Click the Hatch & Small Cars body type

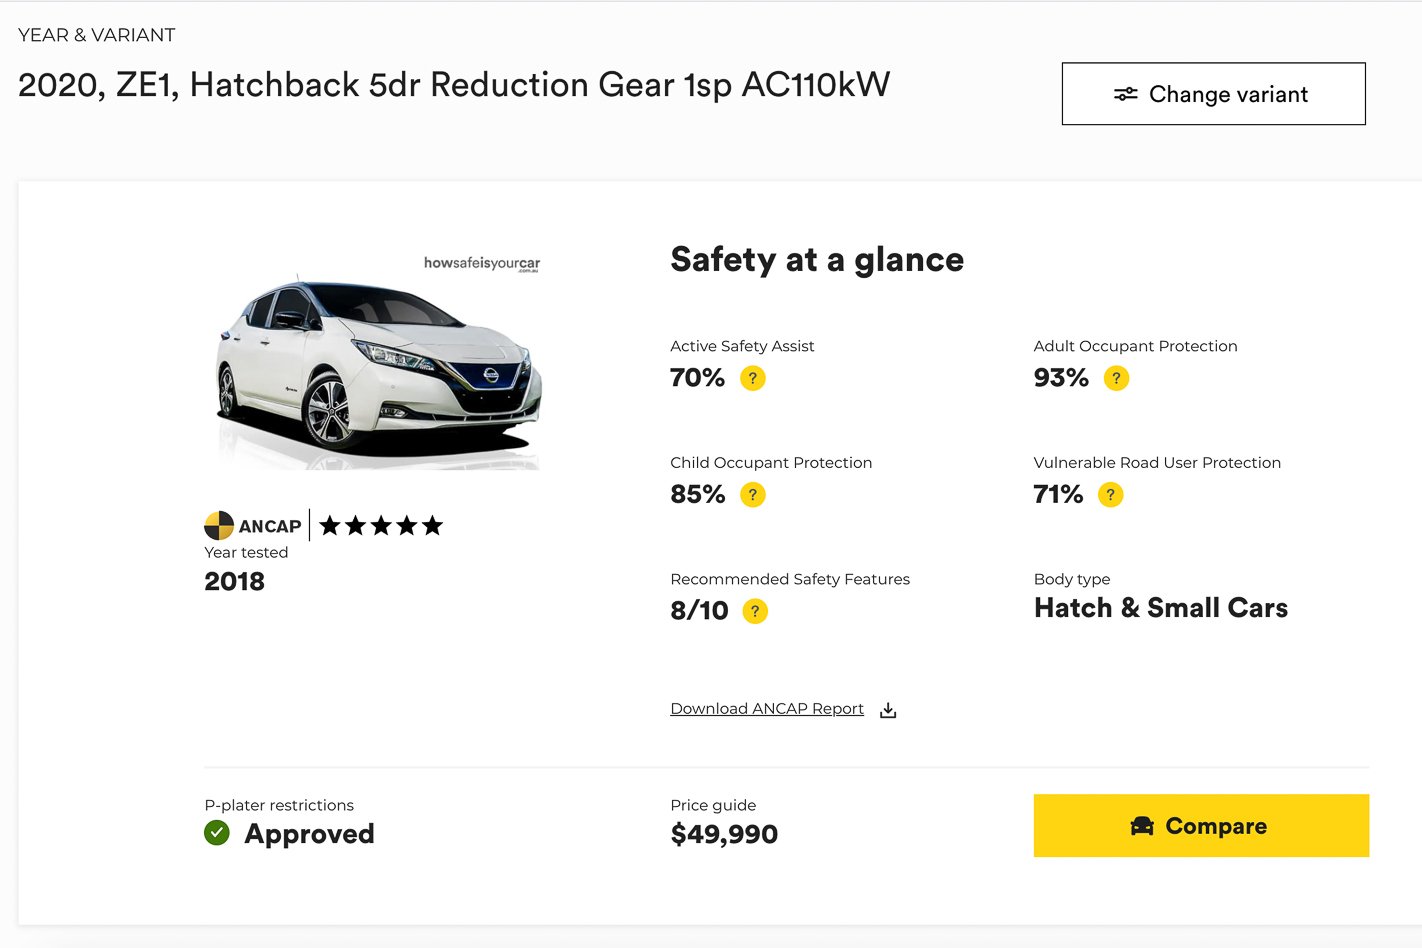(x=1161, y=608)
